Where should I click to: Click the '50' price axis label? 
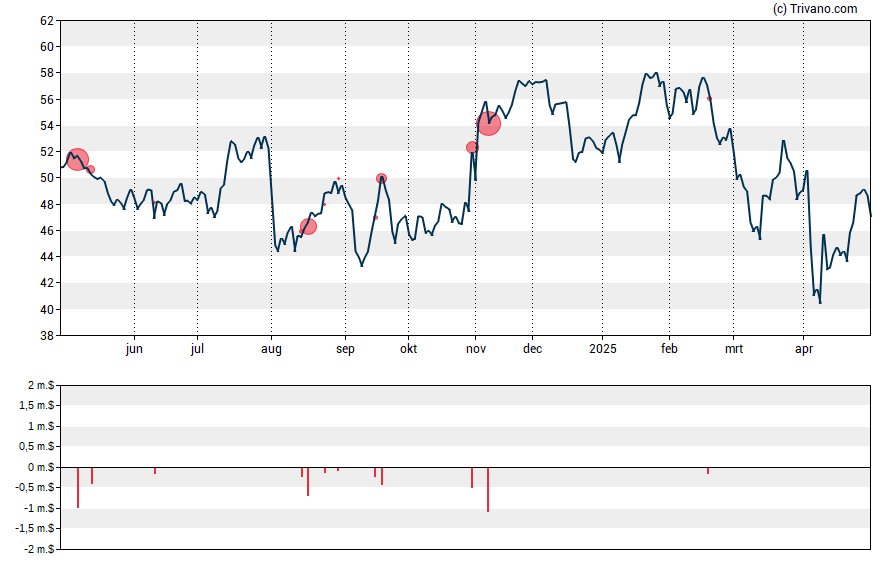point(47,178)
